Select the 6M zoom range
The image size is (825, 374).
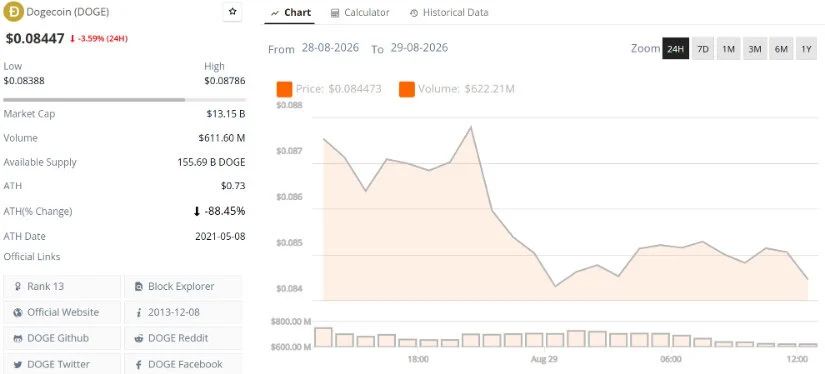coord(781,49)
